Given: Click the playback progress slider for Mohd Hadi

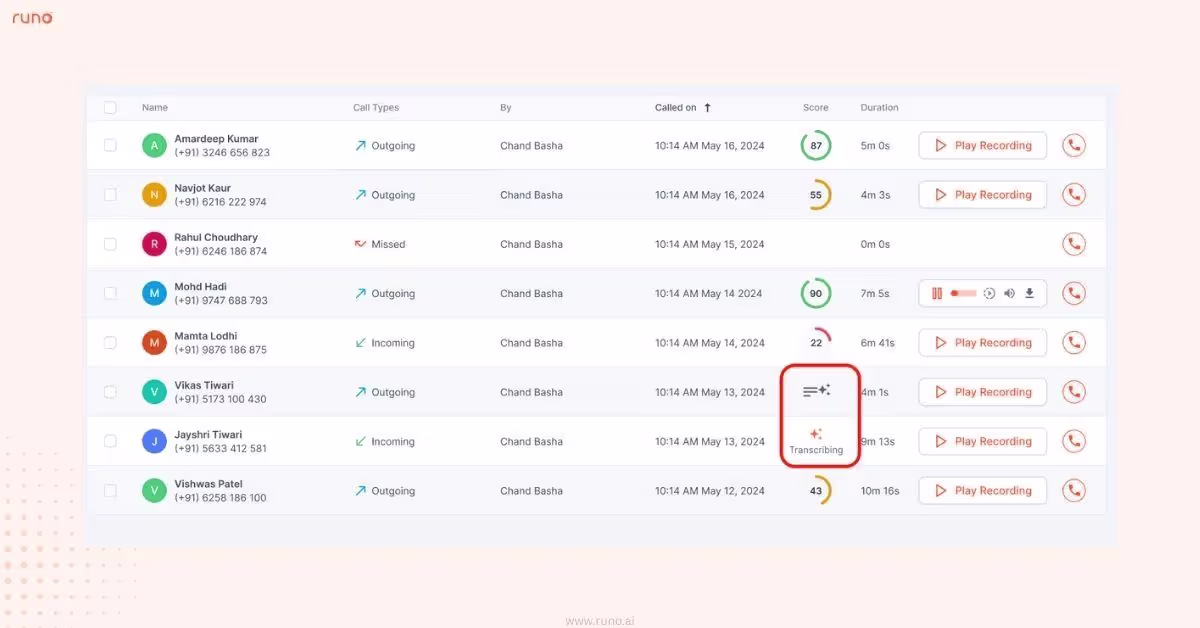Looking at the screenshot, I should [962, 293].
